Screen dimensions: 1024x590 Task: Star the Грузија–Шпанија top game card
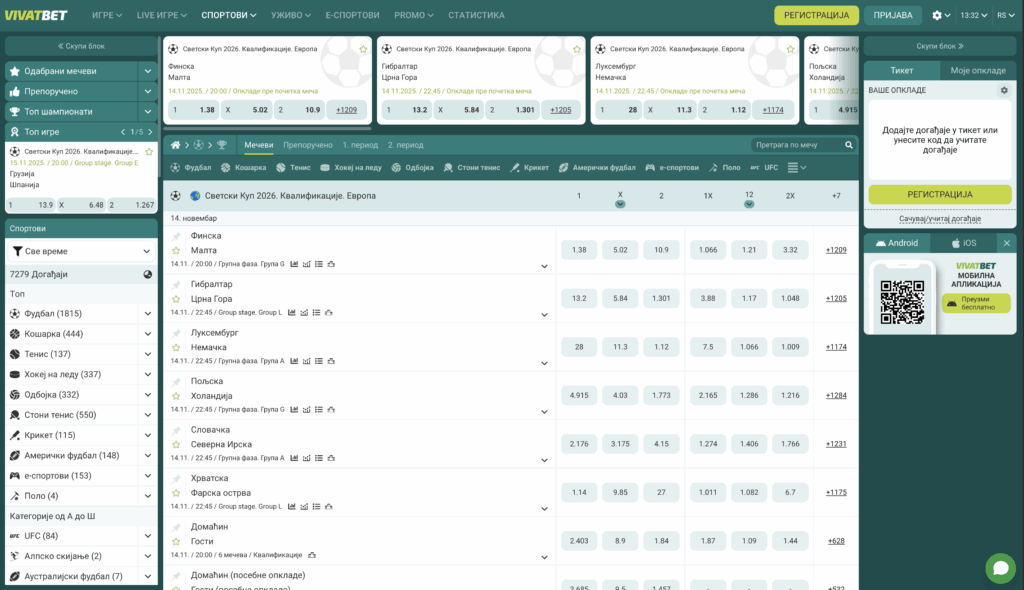click(149, 152)
